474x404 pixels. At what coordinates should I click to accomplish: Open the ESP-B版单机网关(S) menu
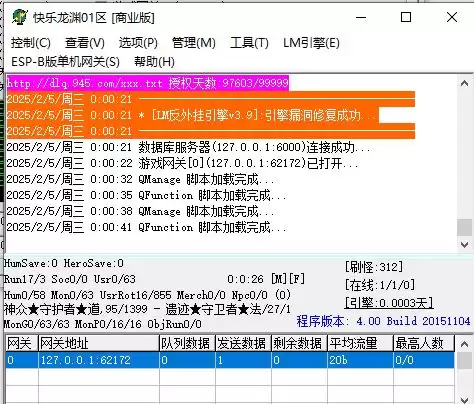coord(65,62)
